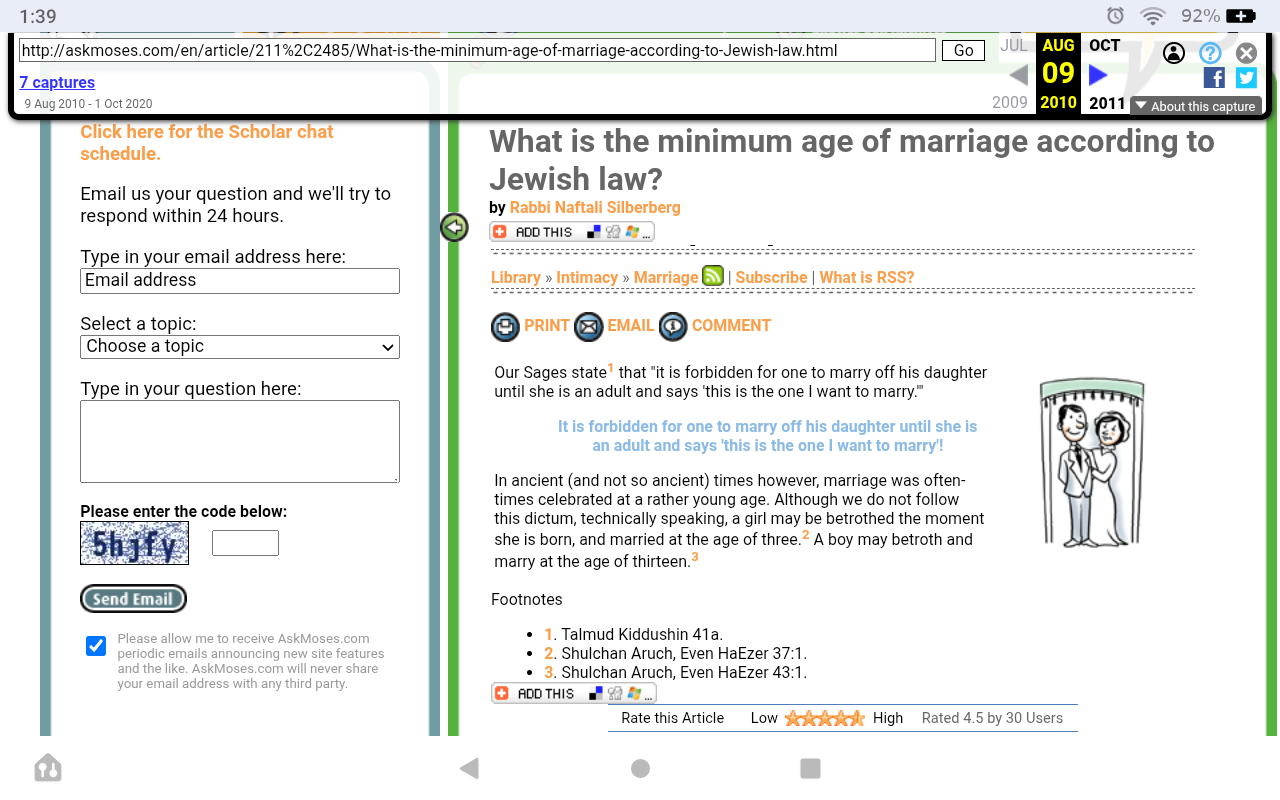Click the COMMENT link text
This screenshot has height=800, width=1280.
click(x=731, y=326)
